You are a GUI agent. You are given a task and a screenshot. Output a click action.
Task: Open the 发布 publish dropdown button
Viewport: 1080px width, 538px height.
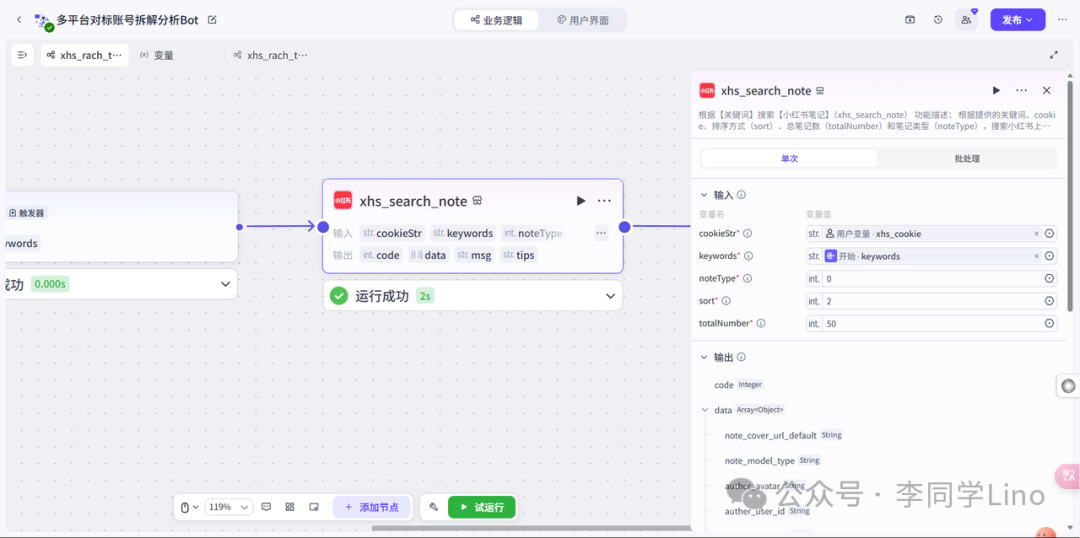pyautogui.click(x=1017, y=20)
